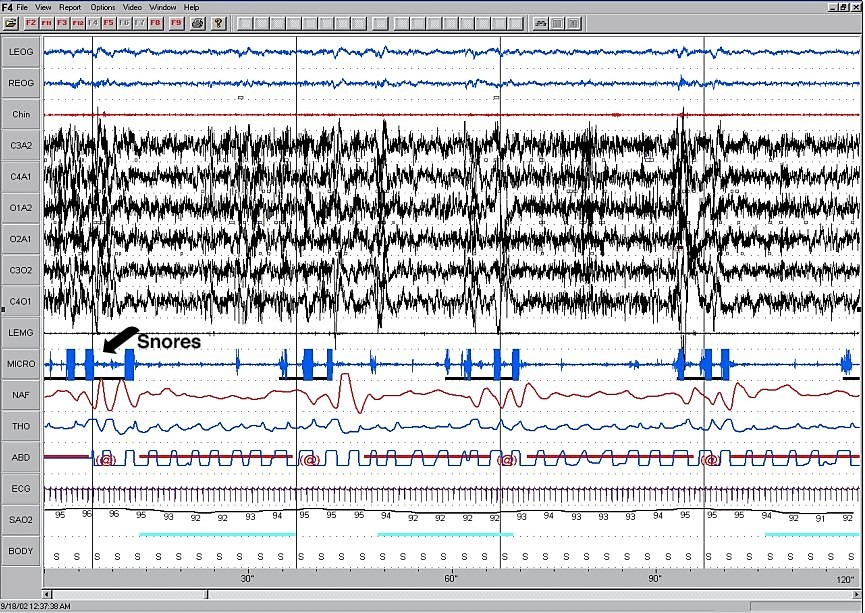Click the F5 toolbar button

[x=109, y=23]
